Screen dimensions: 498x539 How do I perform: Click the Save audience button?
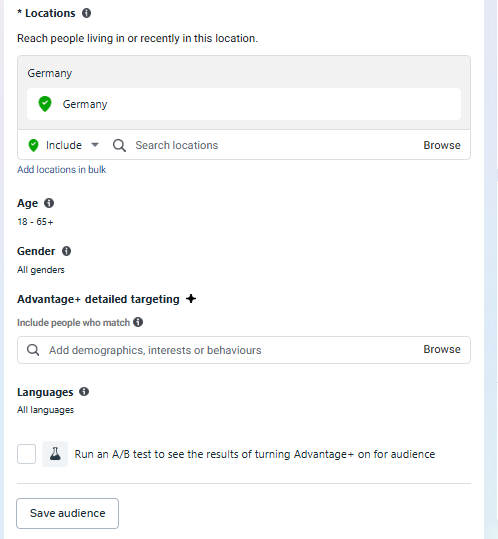[67, 513]
